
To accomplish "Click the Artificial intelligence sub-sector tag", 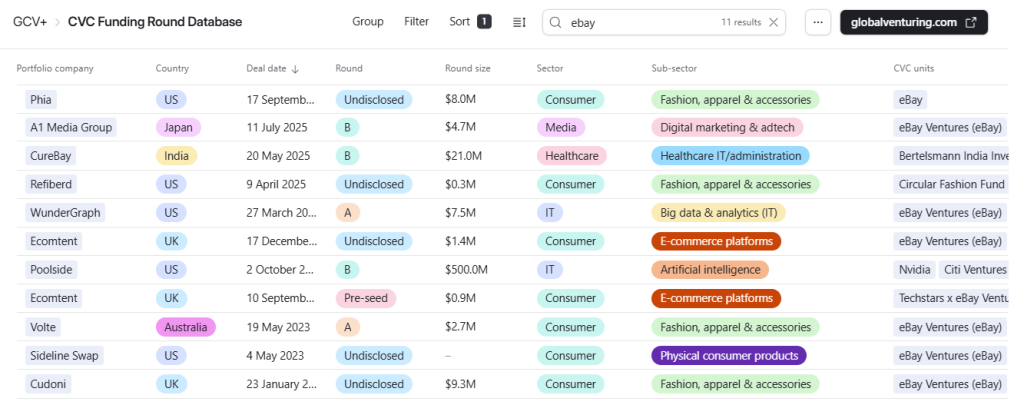I will coord(710,270).
